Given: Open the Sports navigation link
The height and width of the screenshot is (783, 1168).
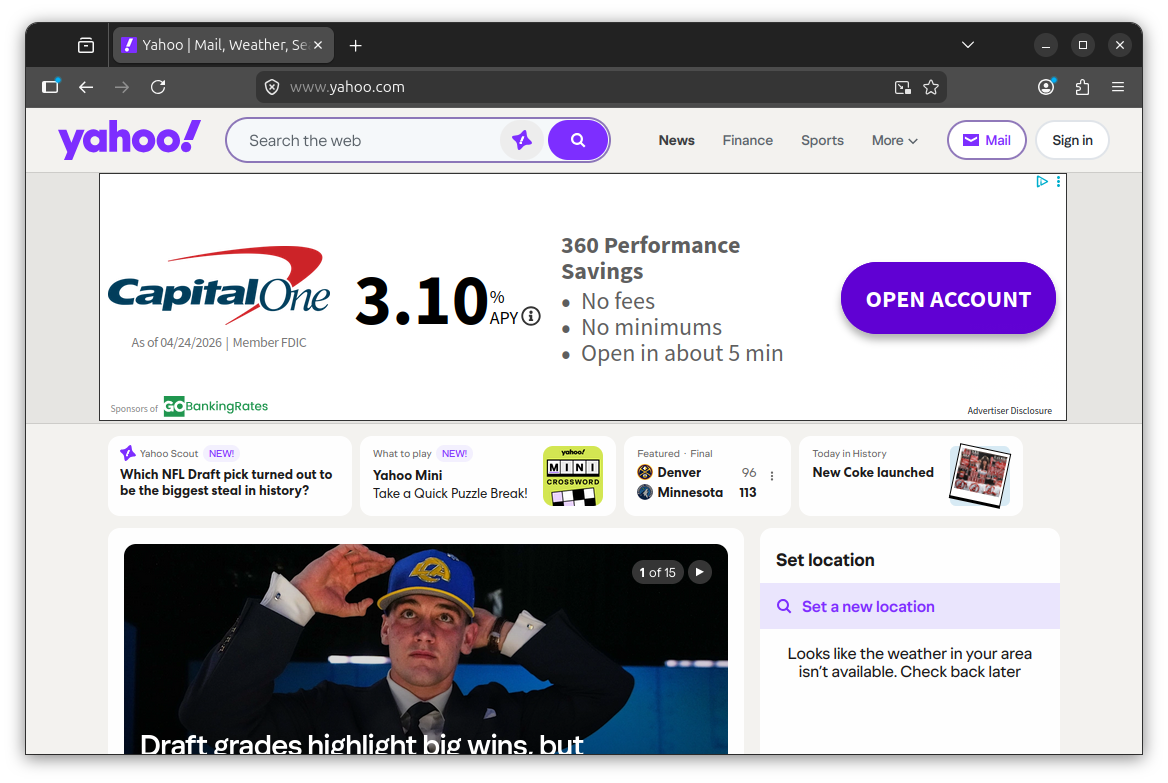Looking at the screenshot, I should (822, 140).
